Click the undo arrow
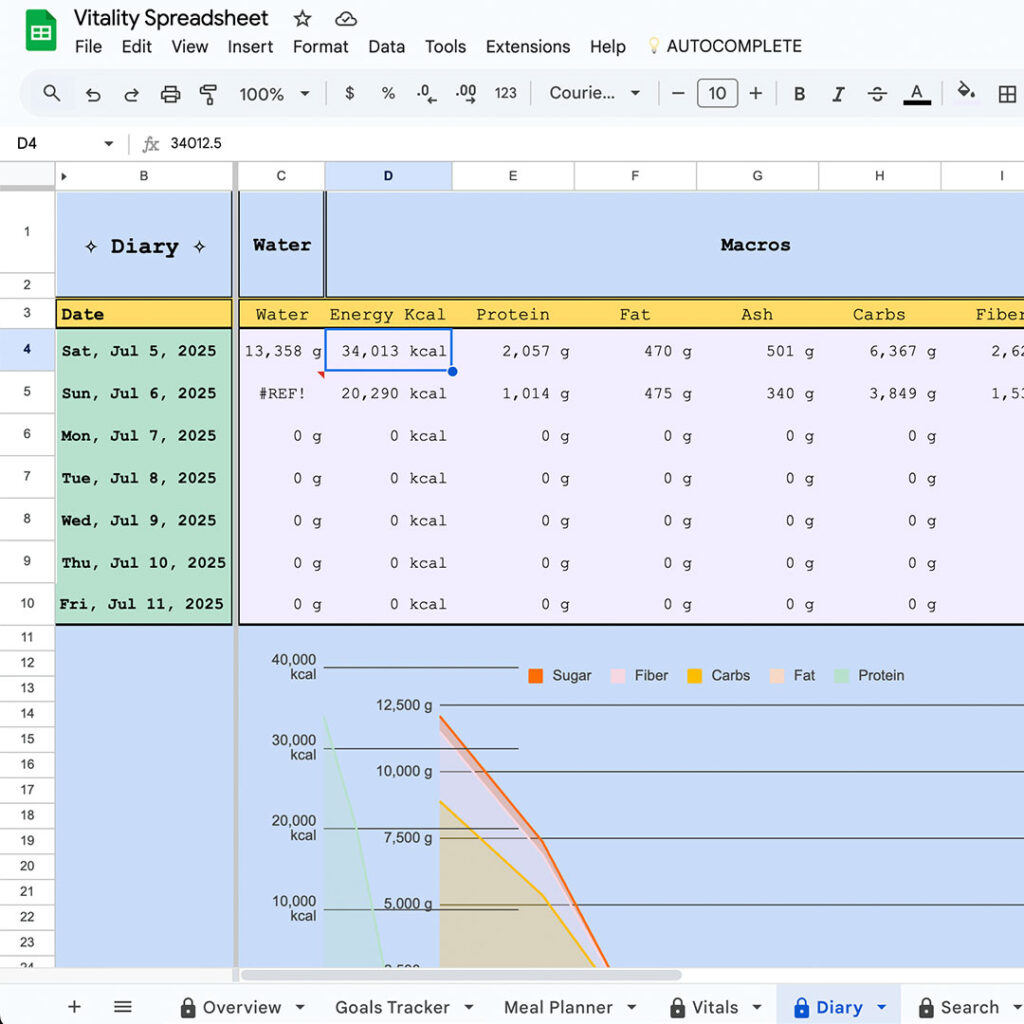This screenshot has width=1024, height=1024. tap(93, 95)
